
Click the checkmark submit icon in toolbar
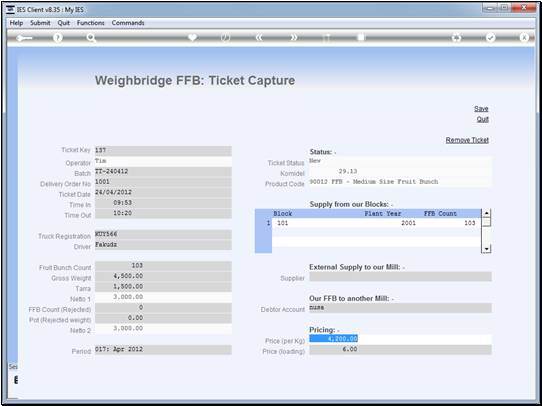coord(490,38)
